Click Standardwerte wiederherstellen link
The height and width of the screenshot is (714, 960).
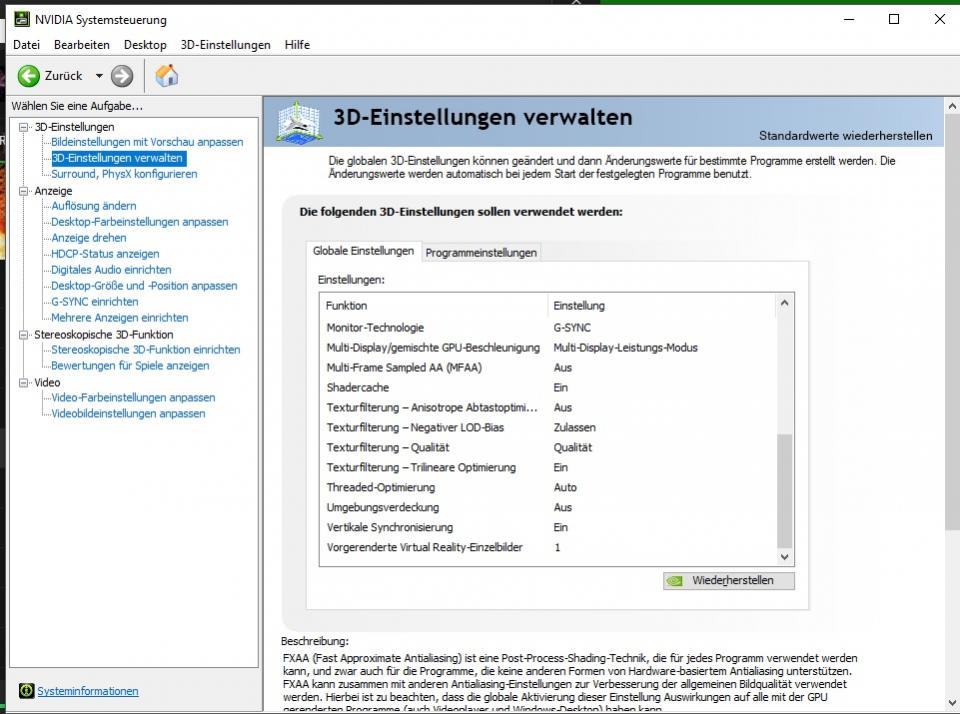coord(846,136)
